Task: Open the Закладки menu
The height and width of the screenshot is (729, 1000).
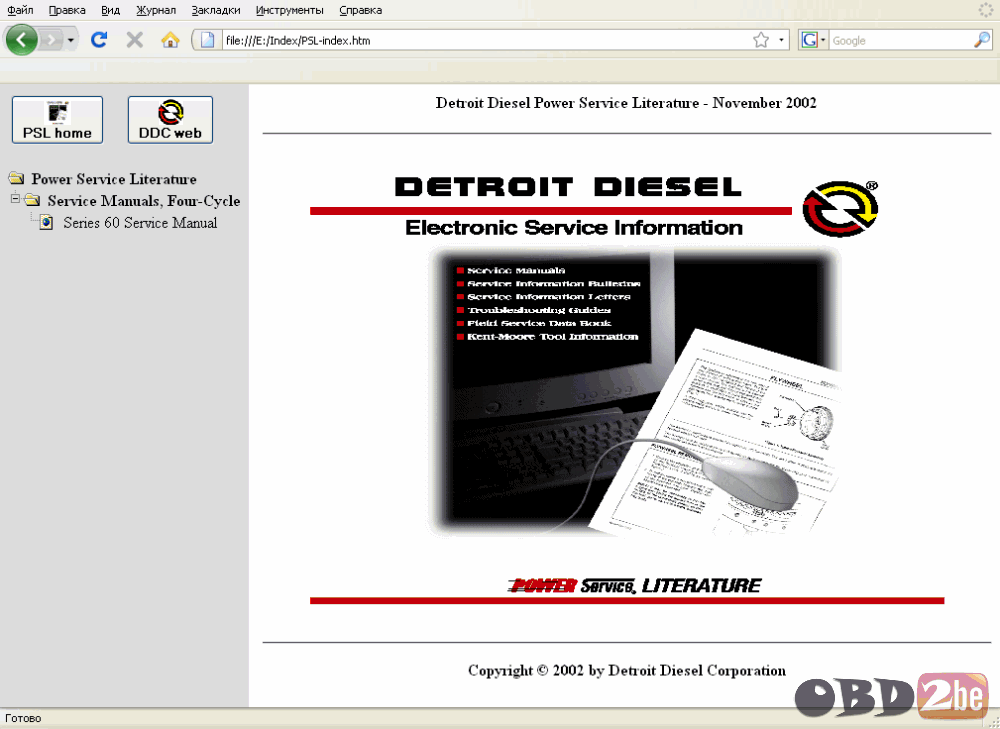Action: coord(216,10)
